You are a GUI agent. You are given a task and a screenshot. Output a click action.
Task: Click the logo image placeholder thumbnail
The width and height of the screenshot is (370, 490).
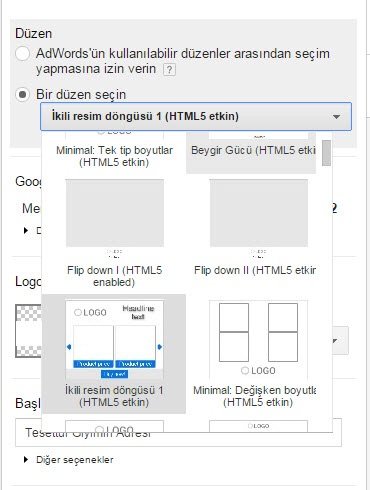click(29, 331)
